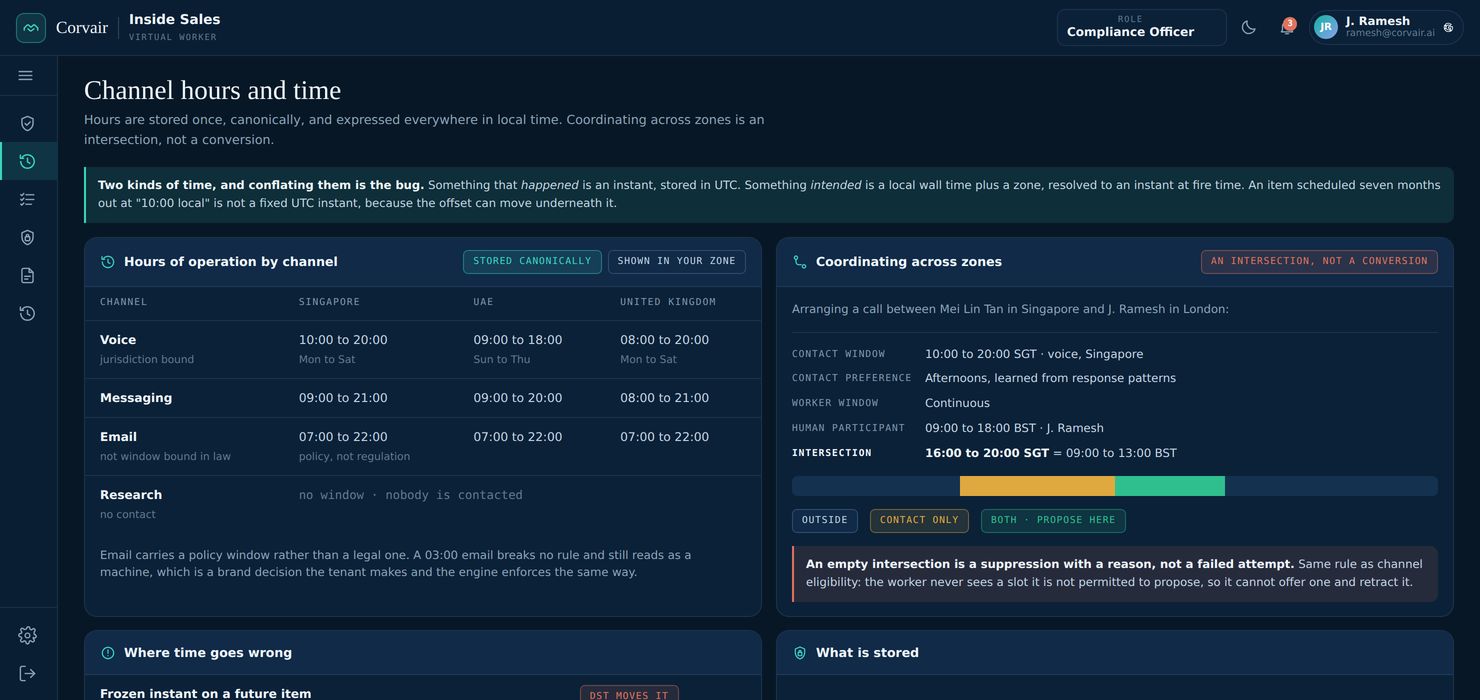This screenshot has width=1480, height=700.
Task: Click the shield check sidebar icon
Action: click(27, 123)
